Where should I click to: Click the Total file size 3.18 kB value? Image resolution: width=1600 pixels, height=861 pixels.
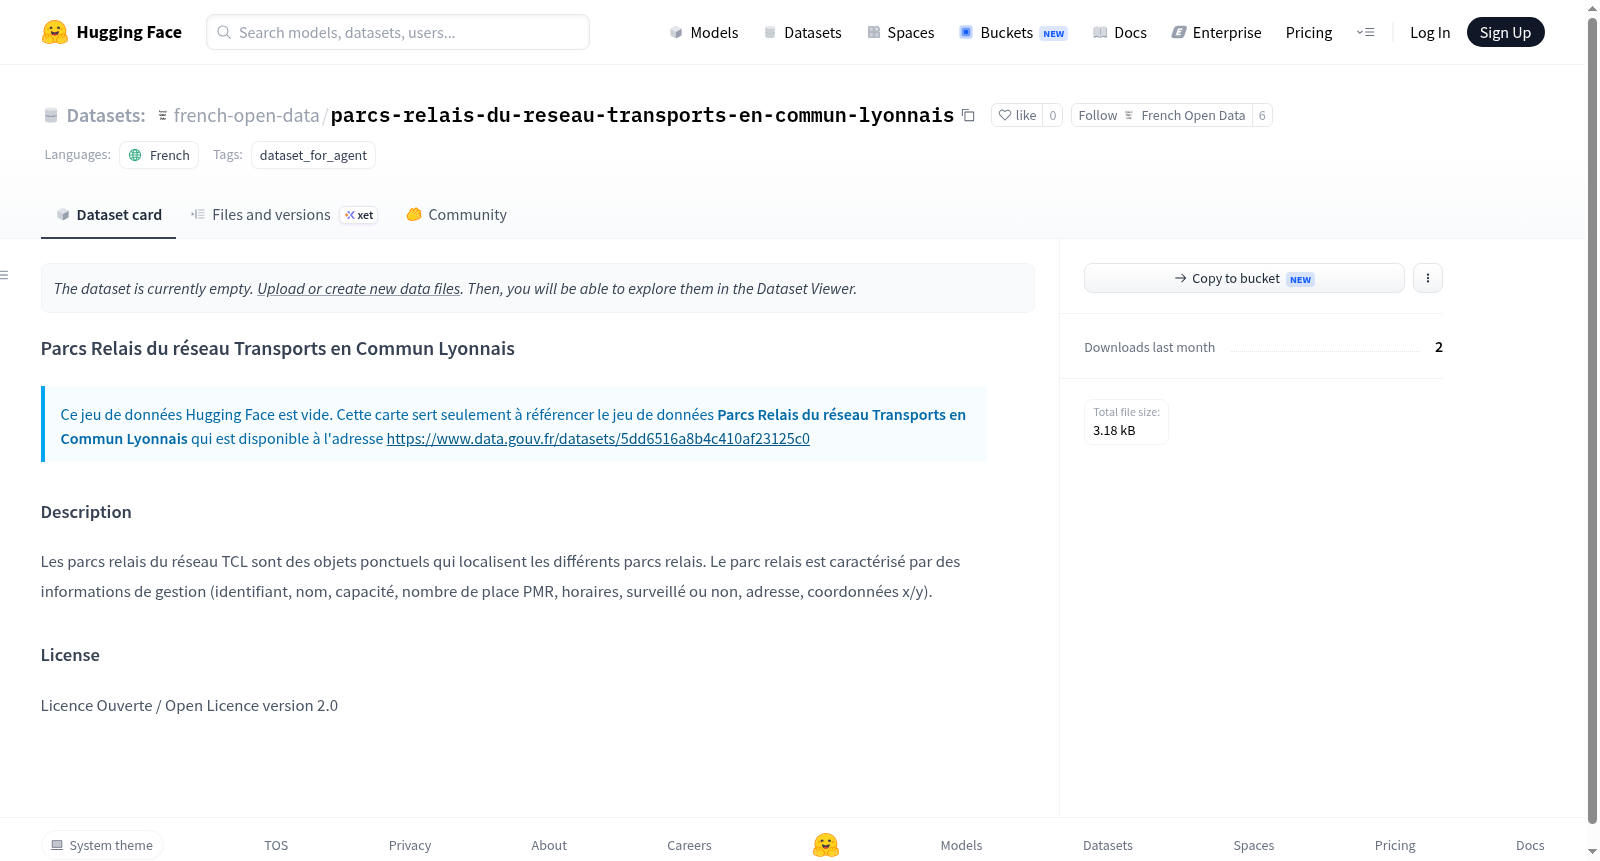(1114, 431)
